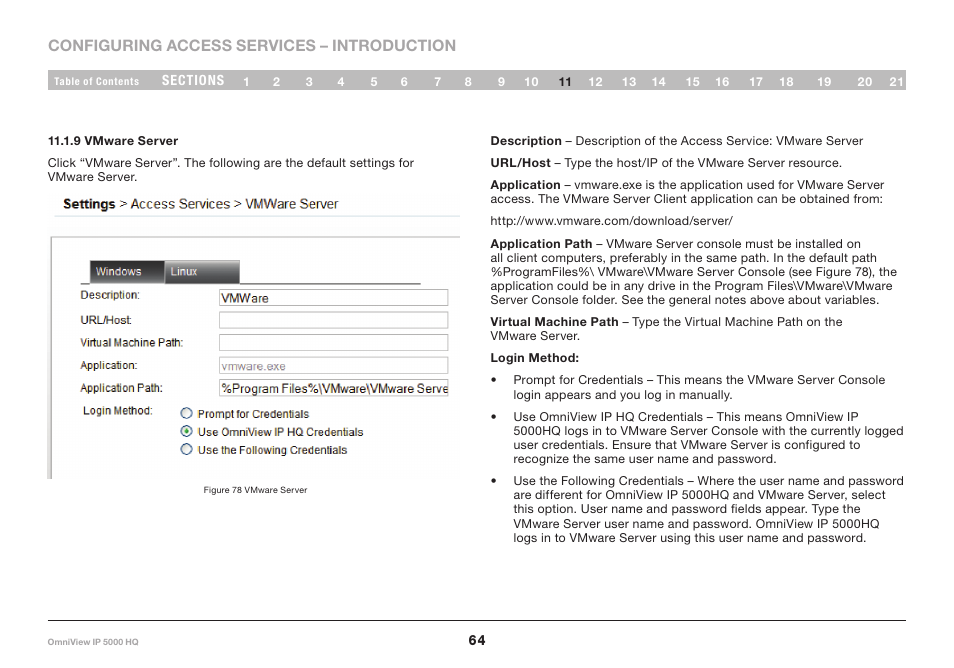The width and height of the screenshot is (954, 668).
Task: Jump to section 6
Action: 404,82
